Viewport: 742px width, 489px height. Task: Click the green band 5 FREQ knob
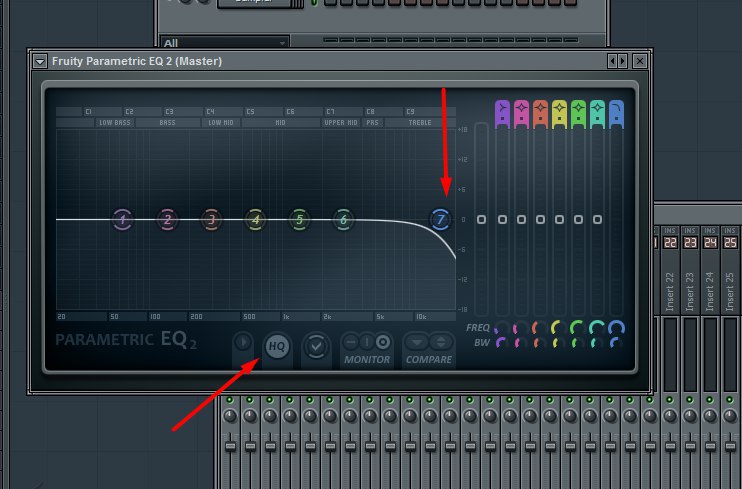click(578, 328)
